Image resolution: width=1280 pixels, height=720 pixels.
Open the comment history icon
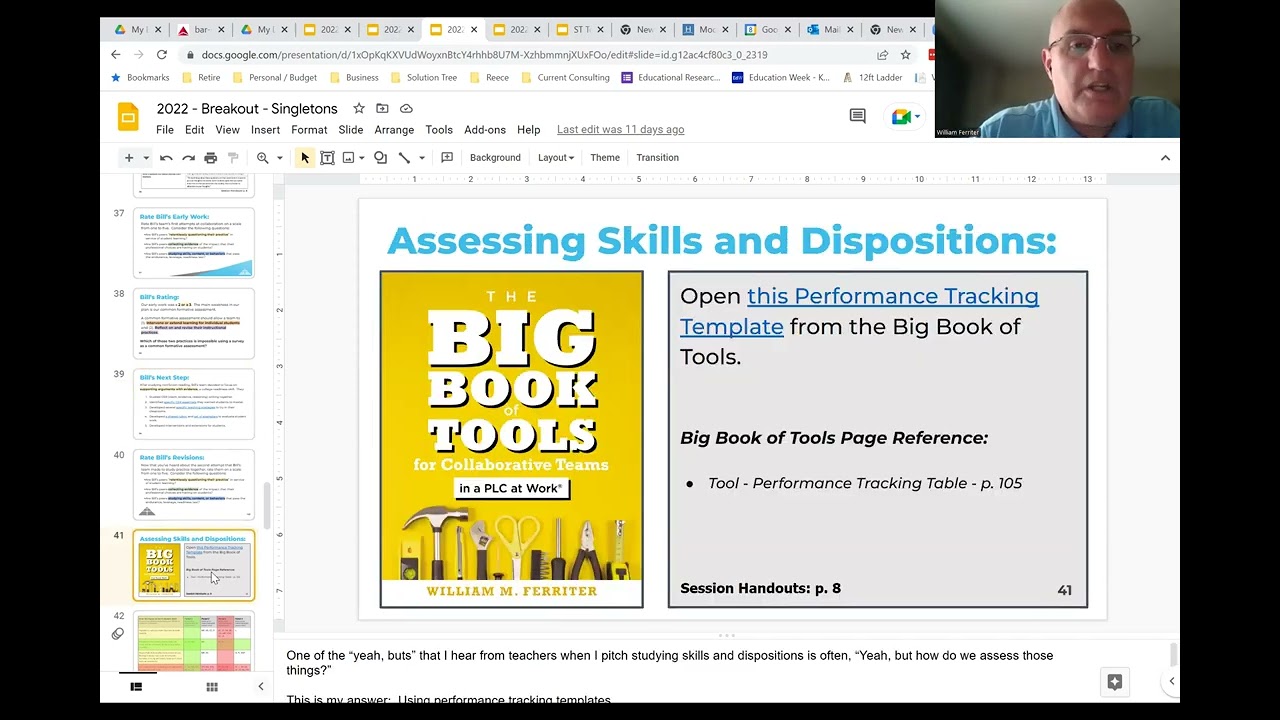tap(857, 117)
